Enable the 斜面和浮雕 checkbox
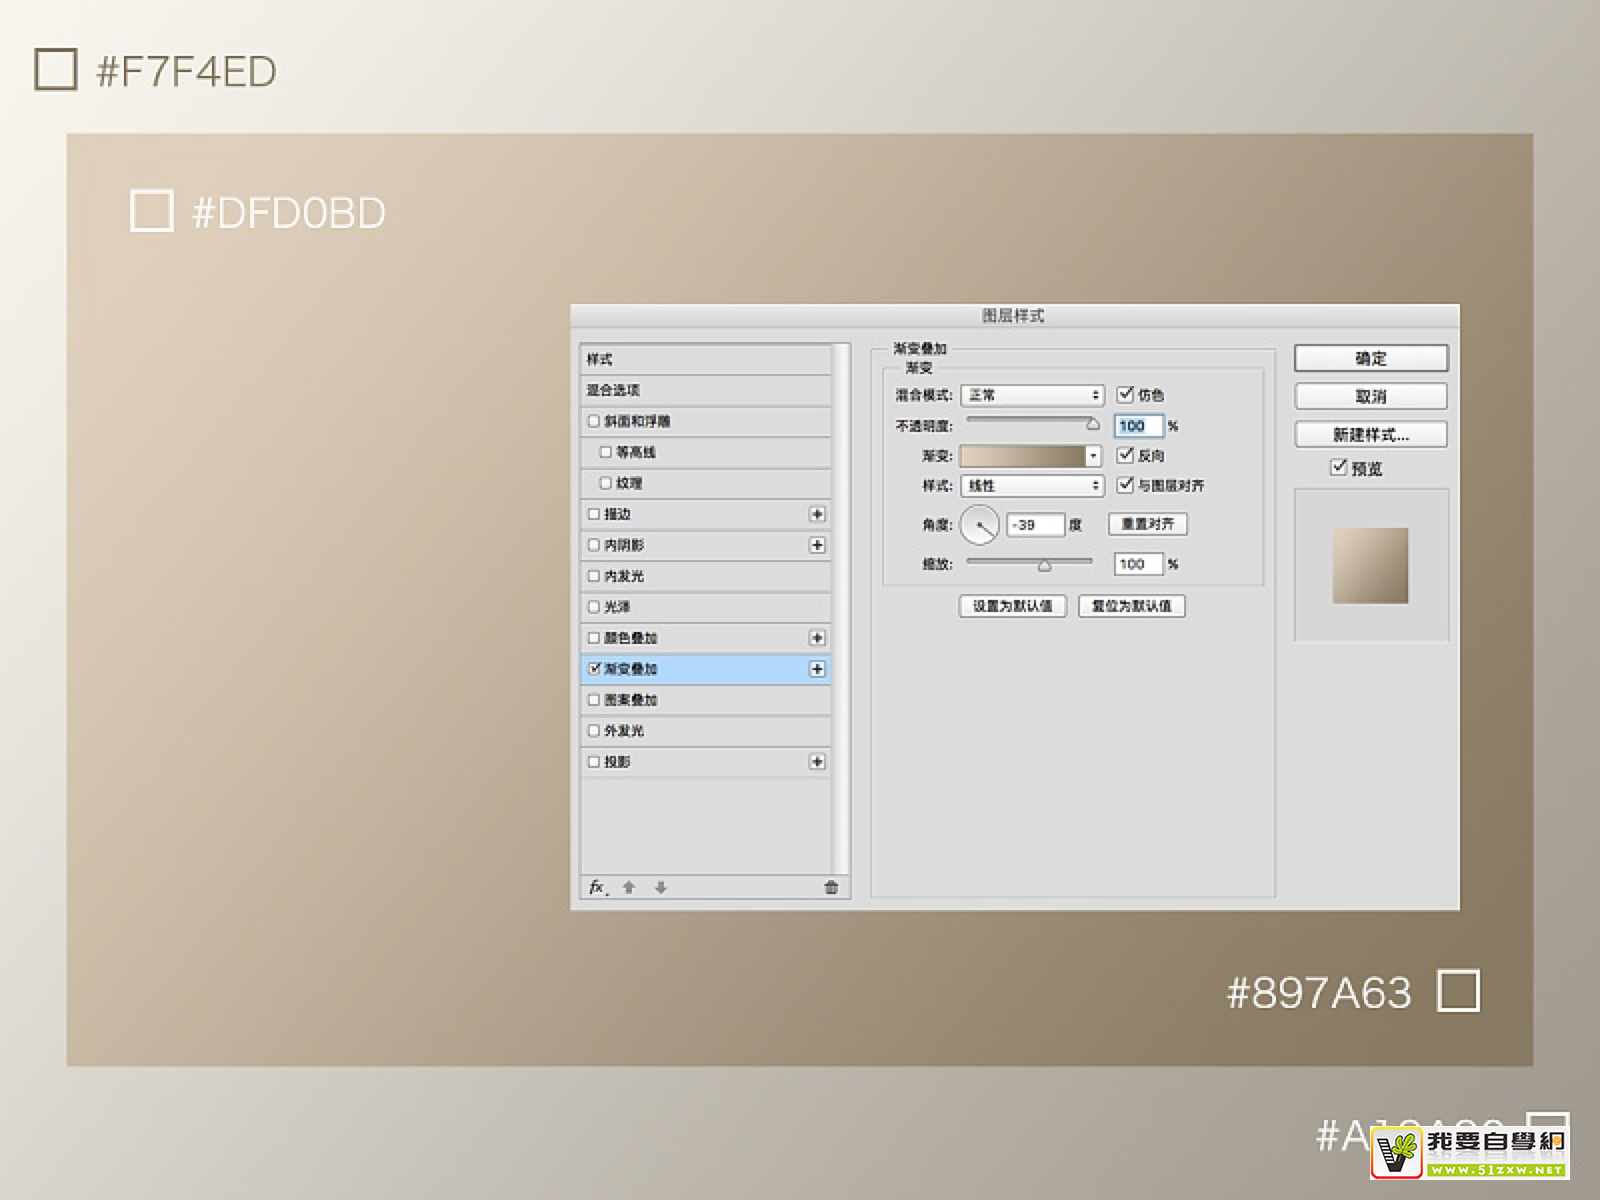The width and height of the screenshot is (1600, 1200). (x=594, y=421)
